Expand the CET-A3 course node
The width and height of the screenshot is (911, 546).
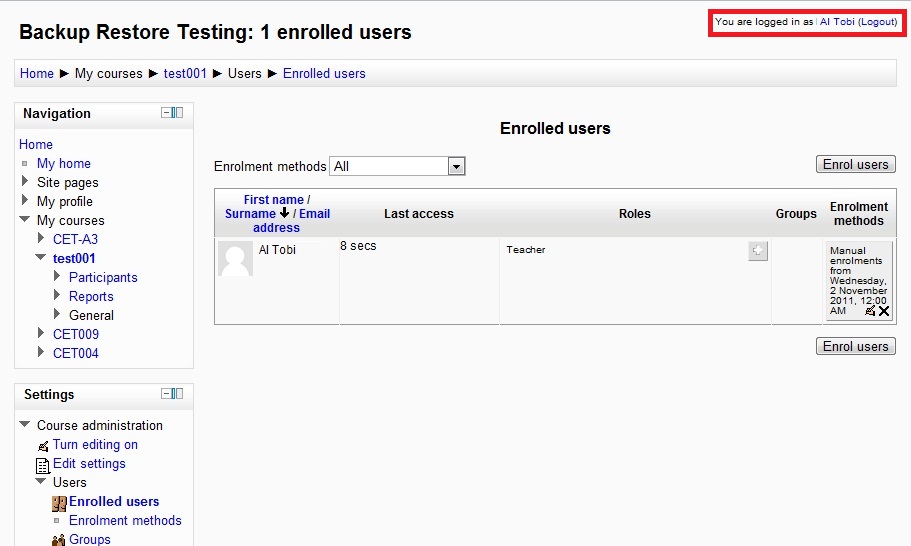41,238
